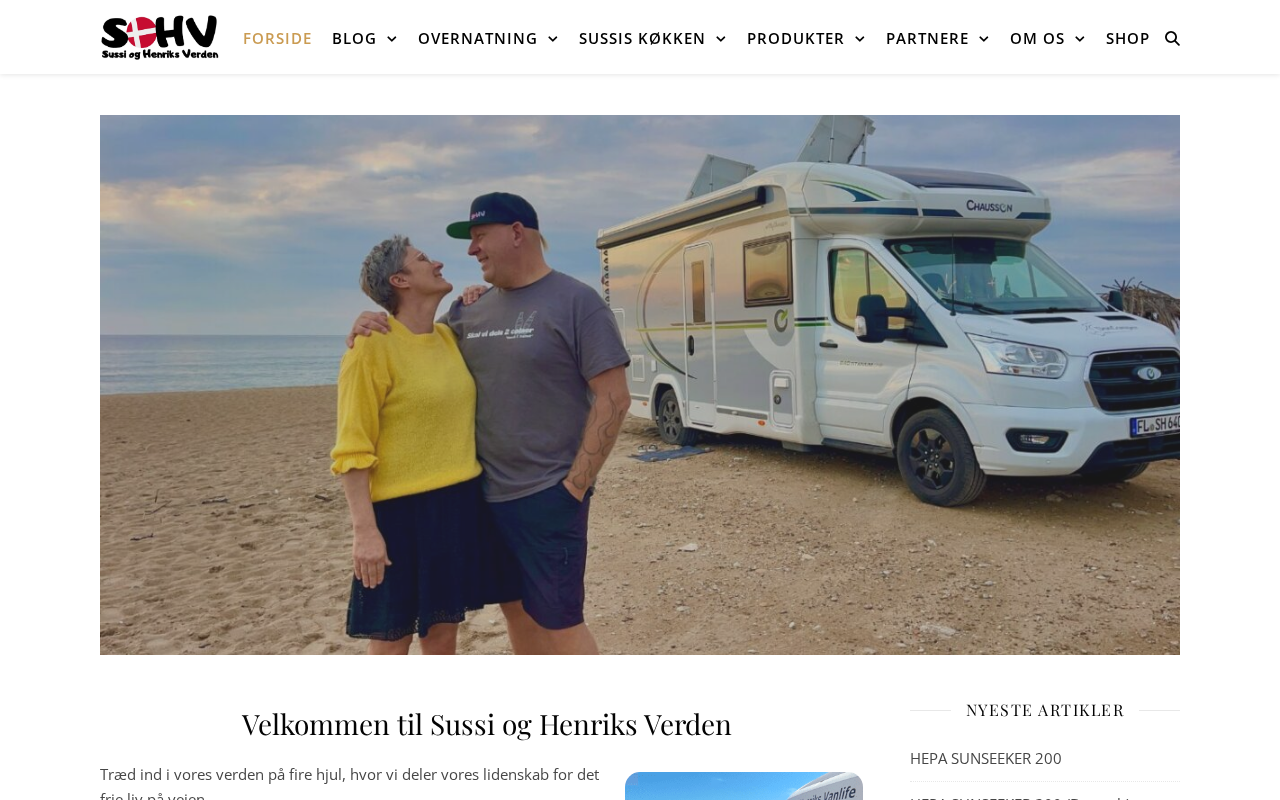Click the Vanlife thumbnail image below the heading

tap(744, 786)
